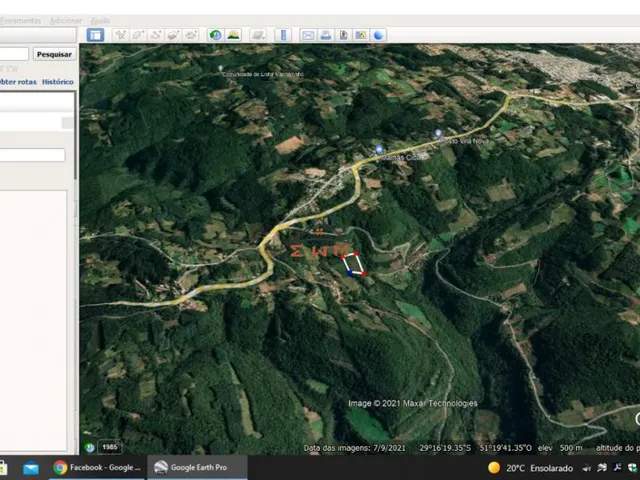640x480 pixels.
Task: Open the Histórico link
Action: tap(58, 82)
